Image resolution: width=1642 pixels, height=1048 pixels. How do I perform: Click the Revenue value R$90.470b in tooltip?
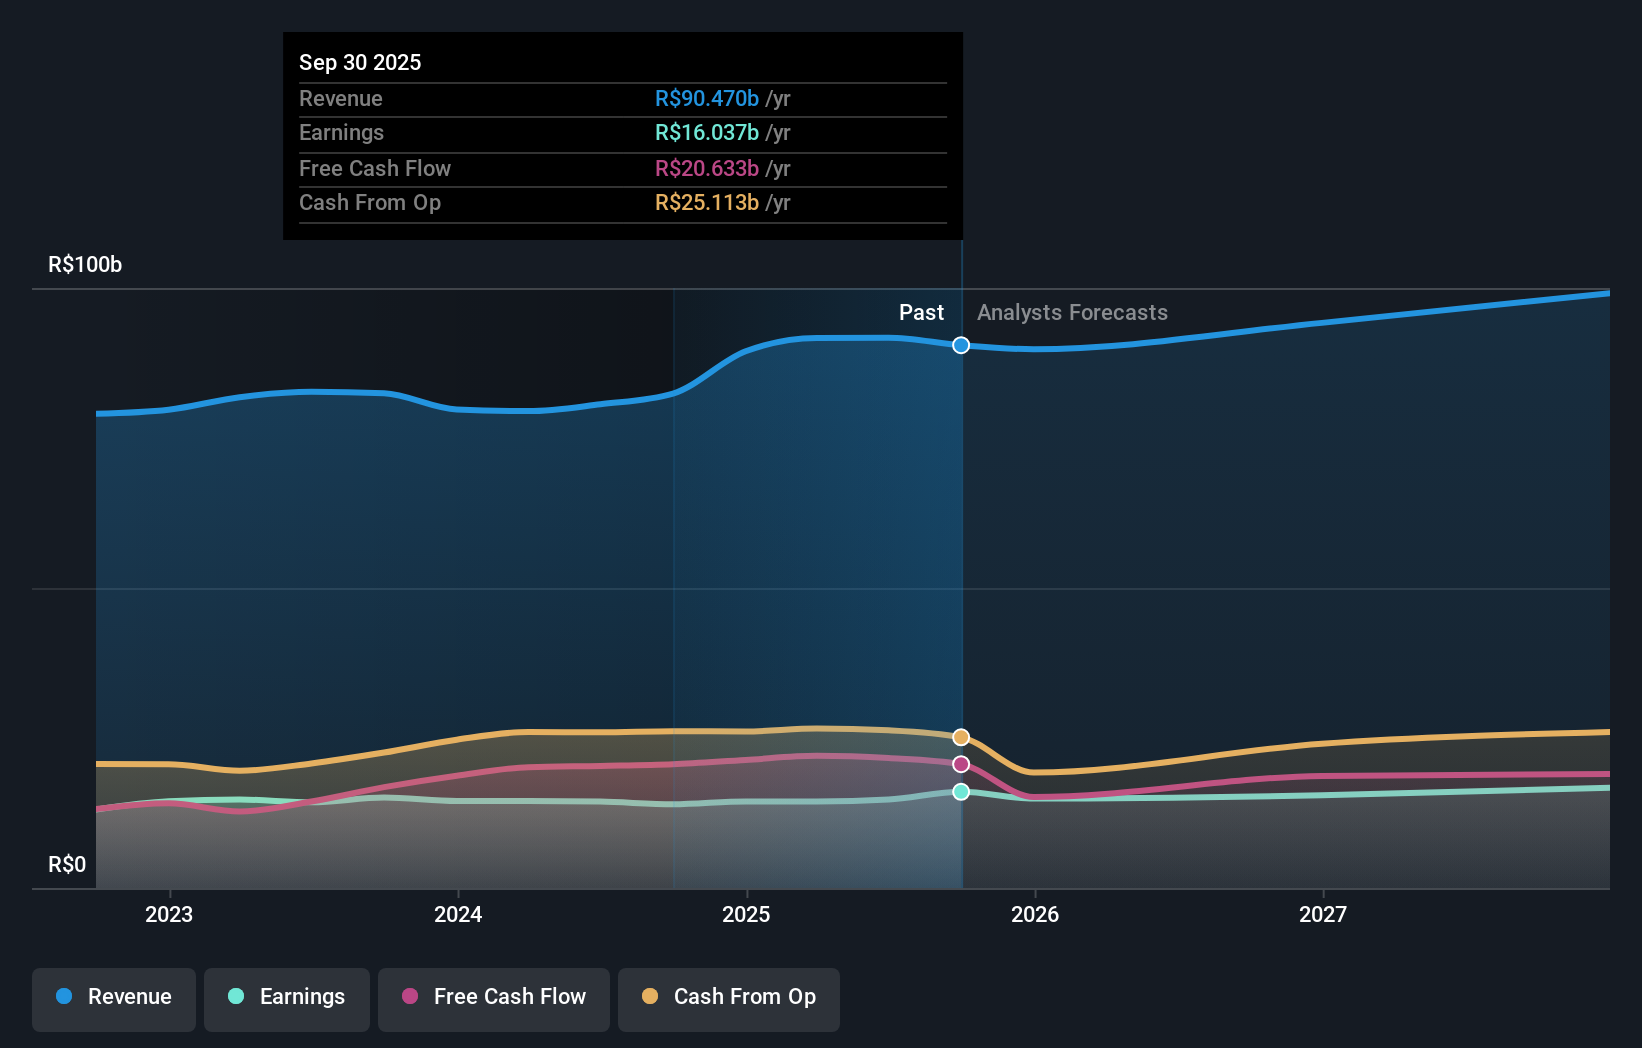click(705, 98)
